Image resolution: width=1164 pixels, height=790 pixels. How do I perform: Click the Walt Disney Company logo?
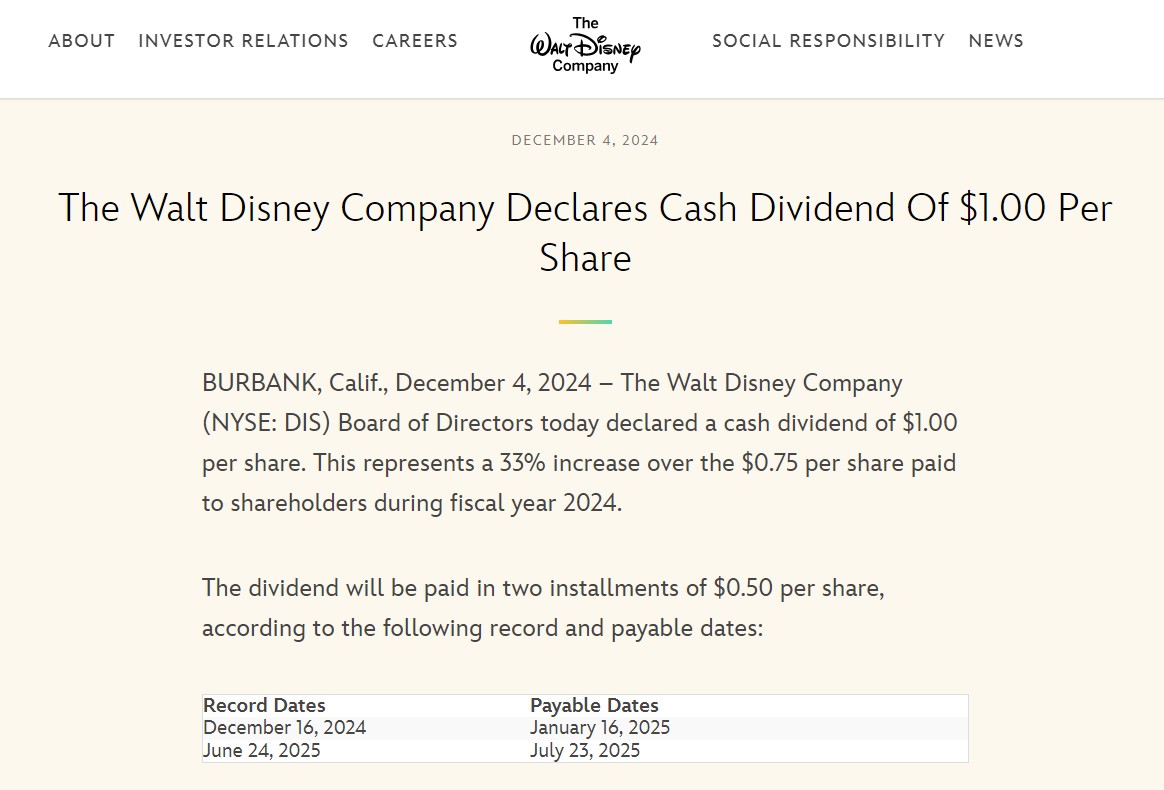click(585, 45)
